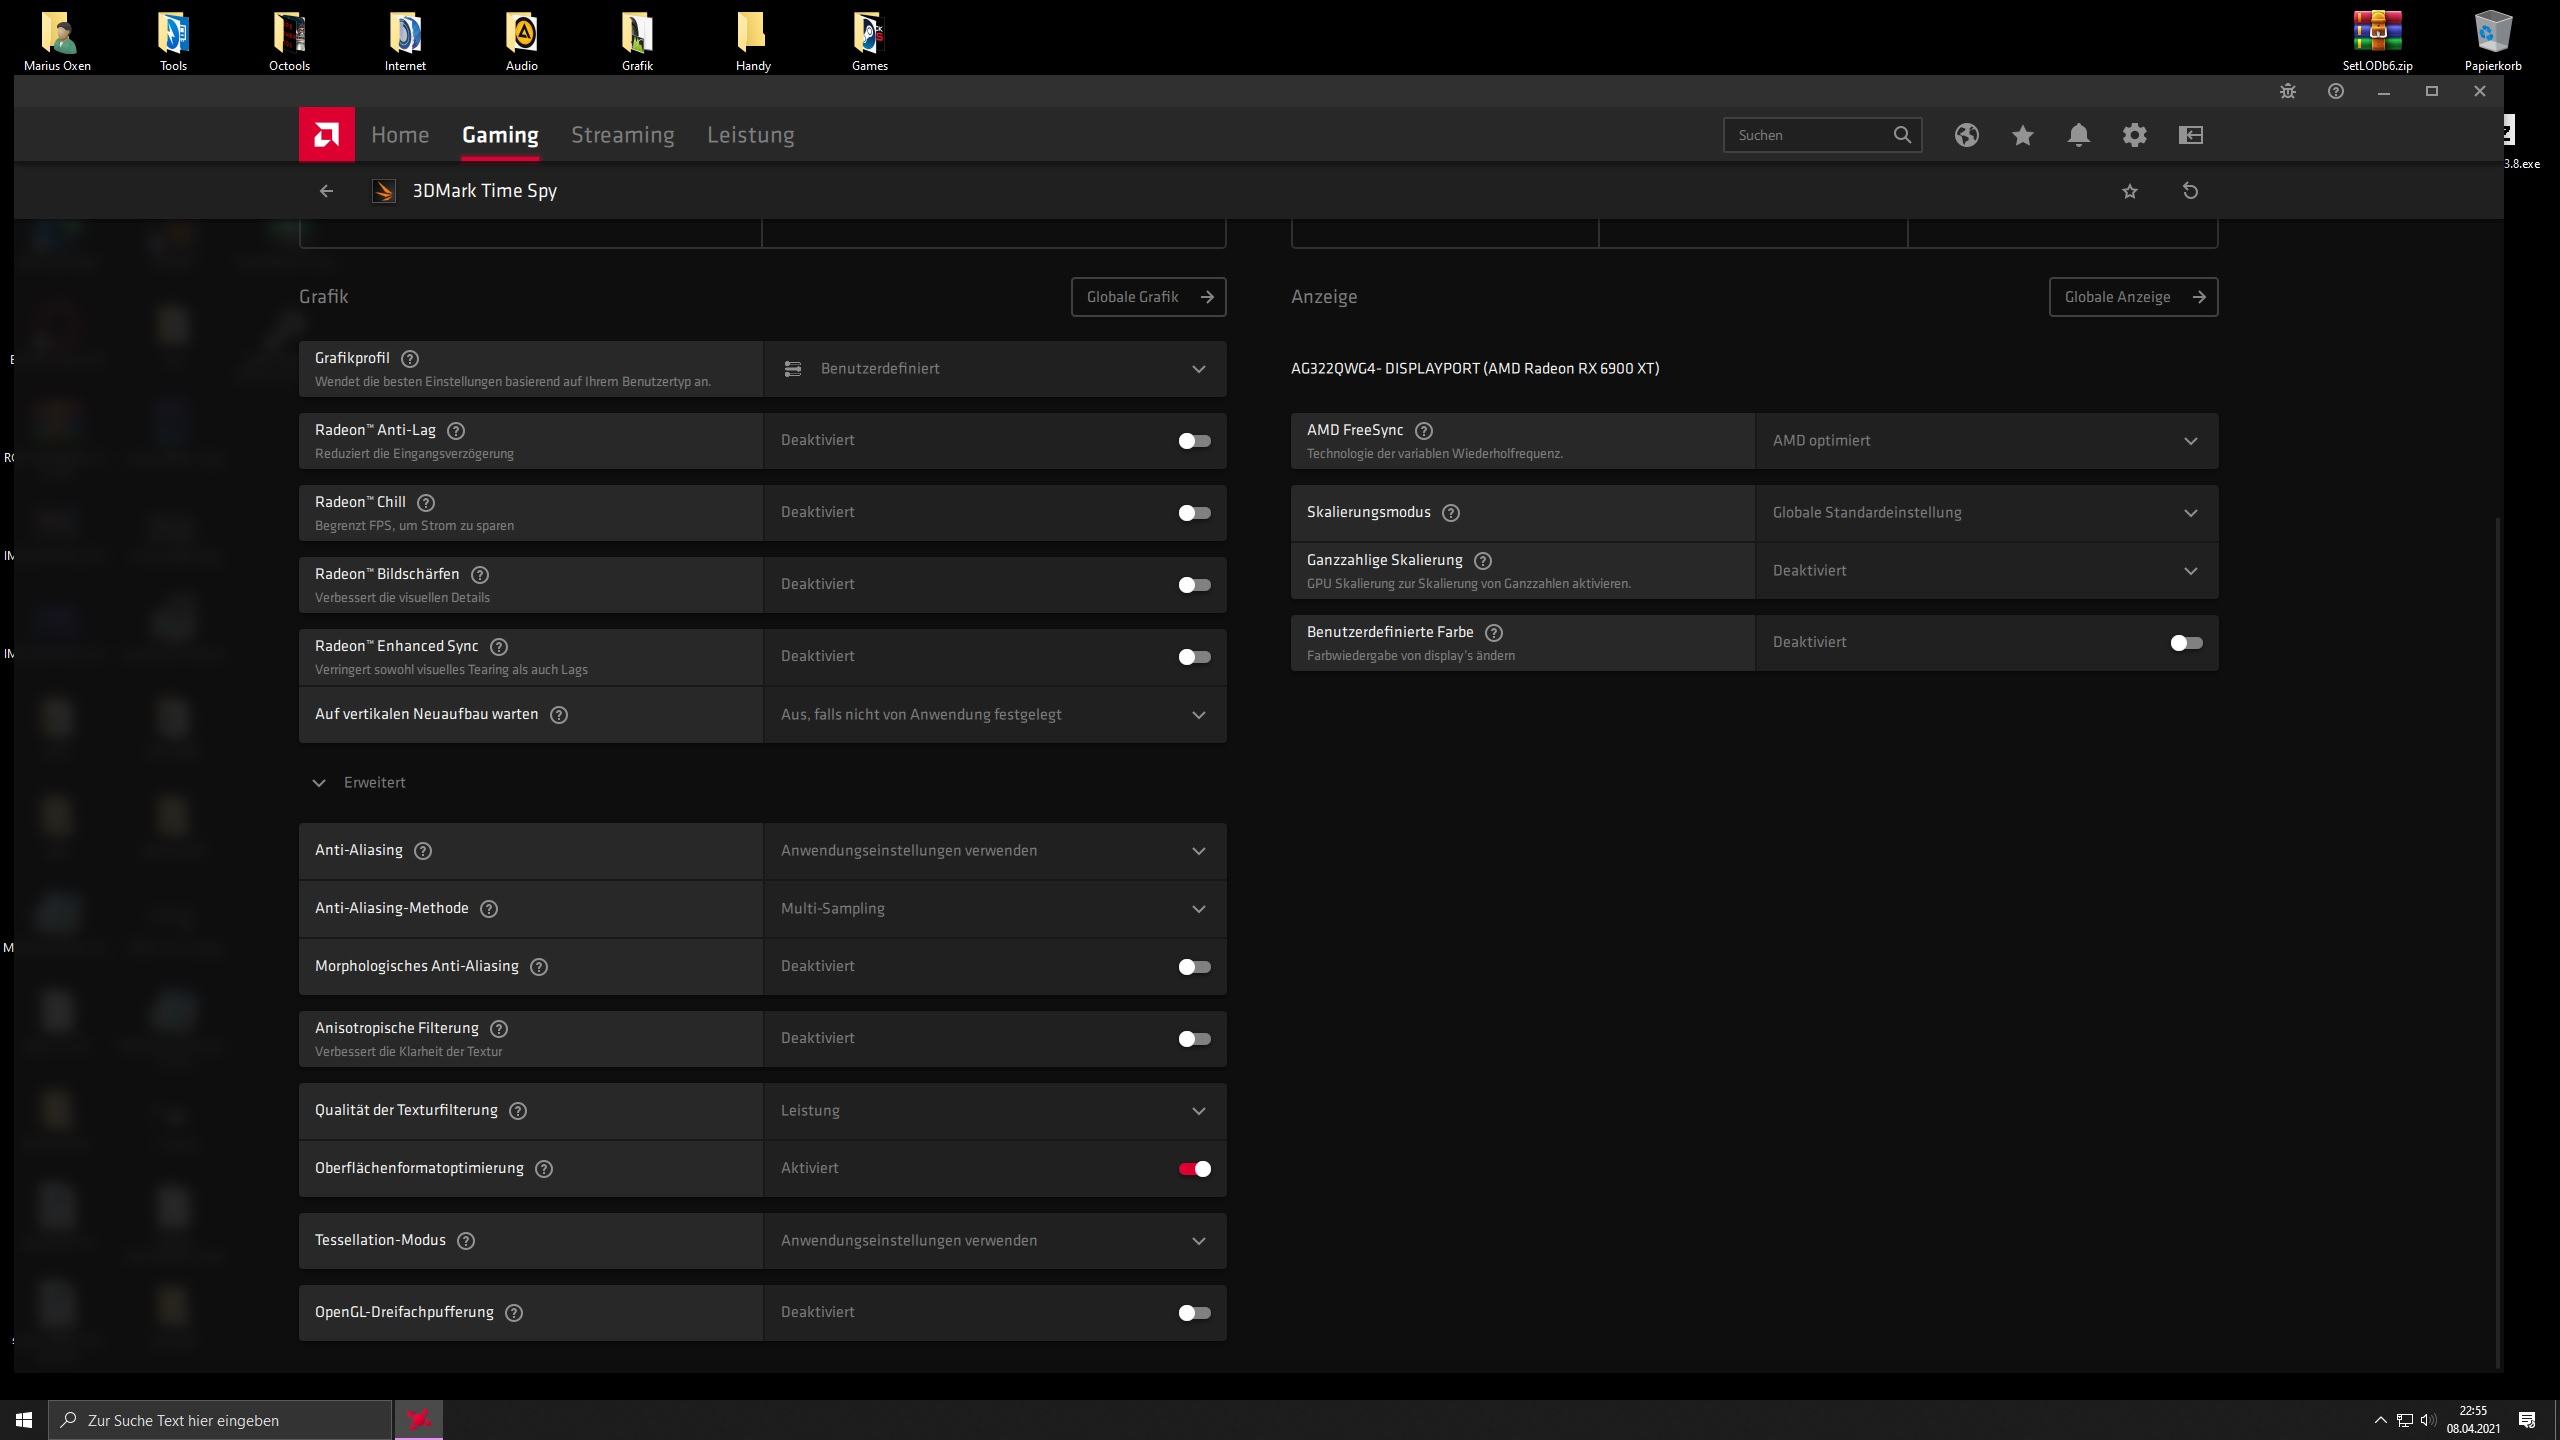Enable Benutzerdefinierte Farbe toggle
The height and width of the screenshot is (1440, 2560).
pyautogui.click(x=2186, y=643)
